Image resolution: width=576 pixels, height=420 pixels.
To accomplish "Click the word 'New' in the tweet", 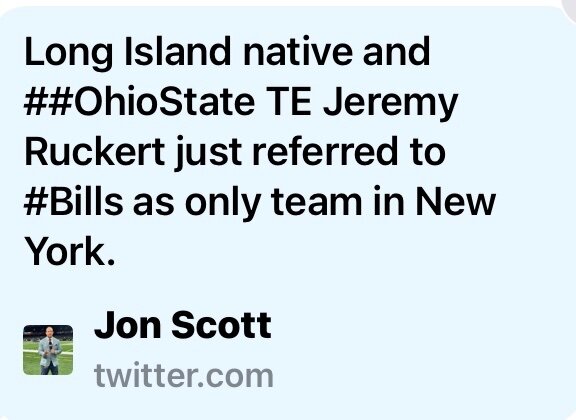I will [456, 202].
